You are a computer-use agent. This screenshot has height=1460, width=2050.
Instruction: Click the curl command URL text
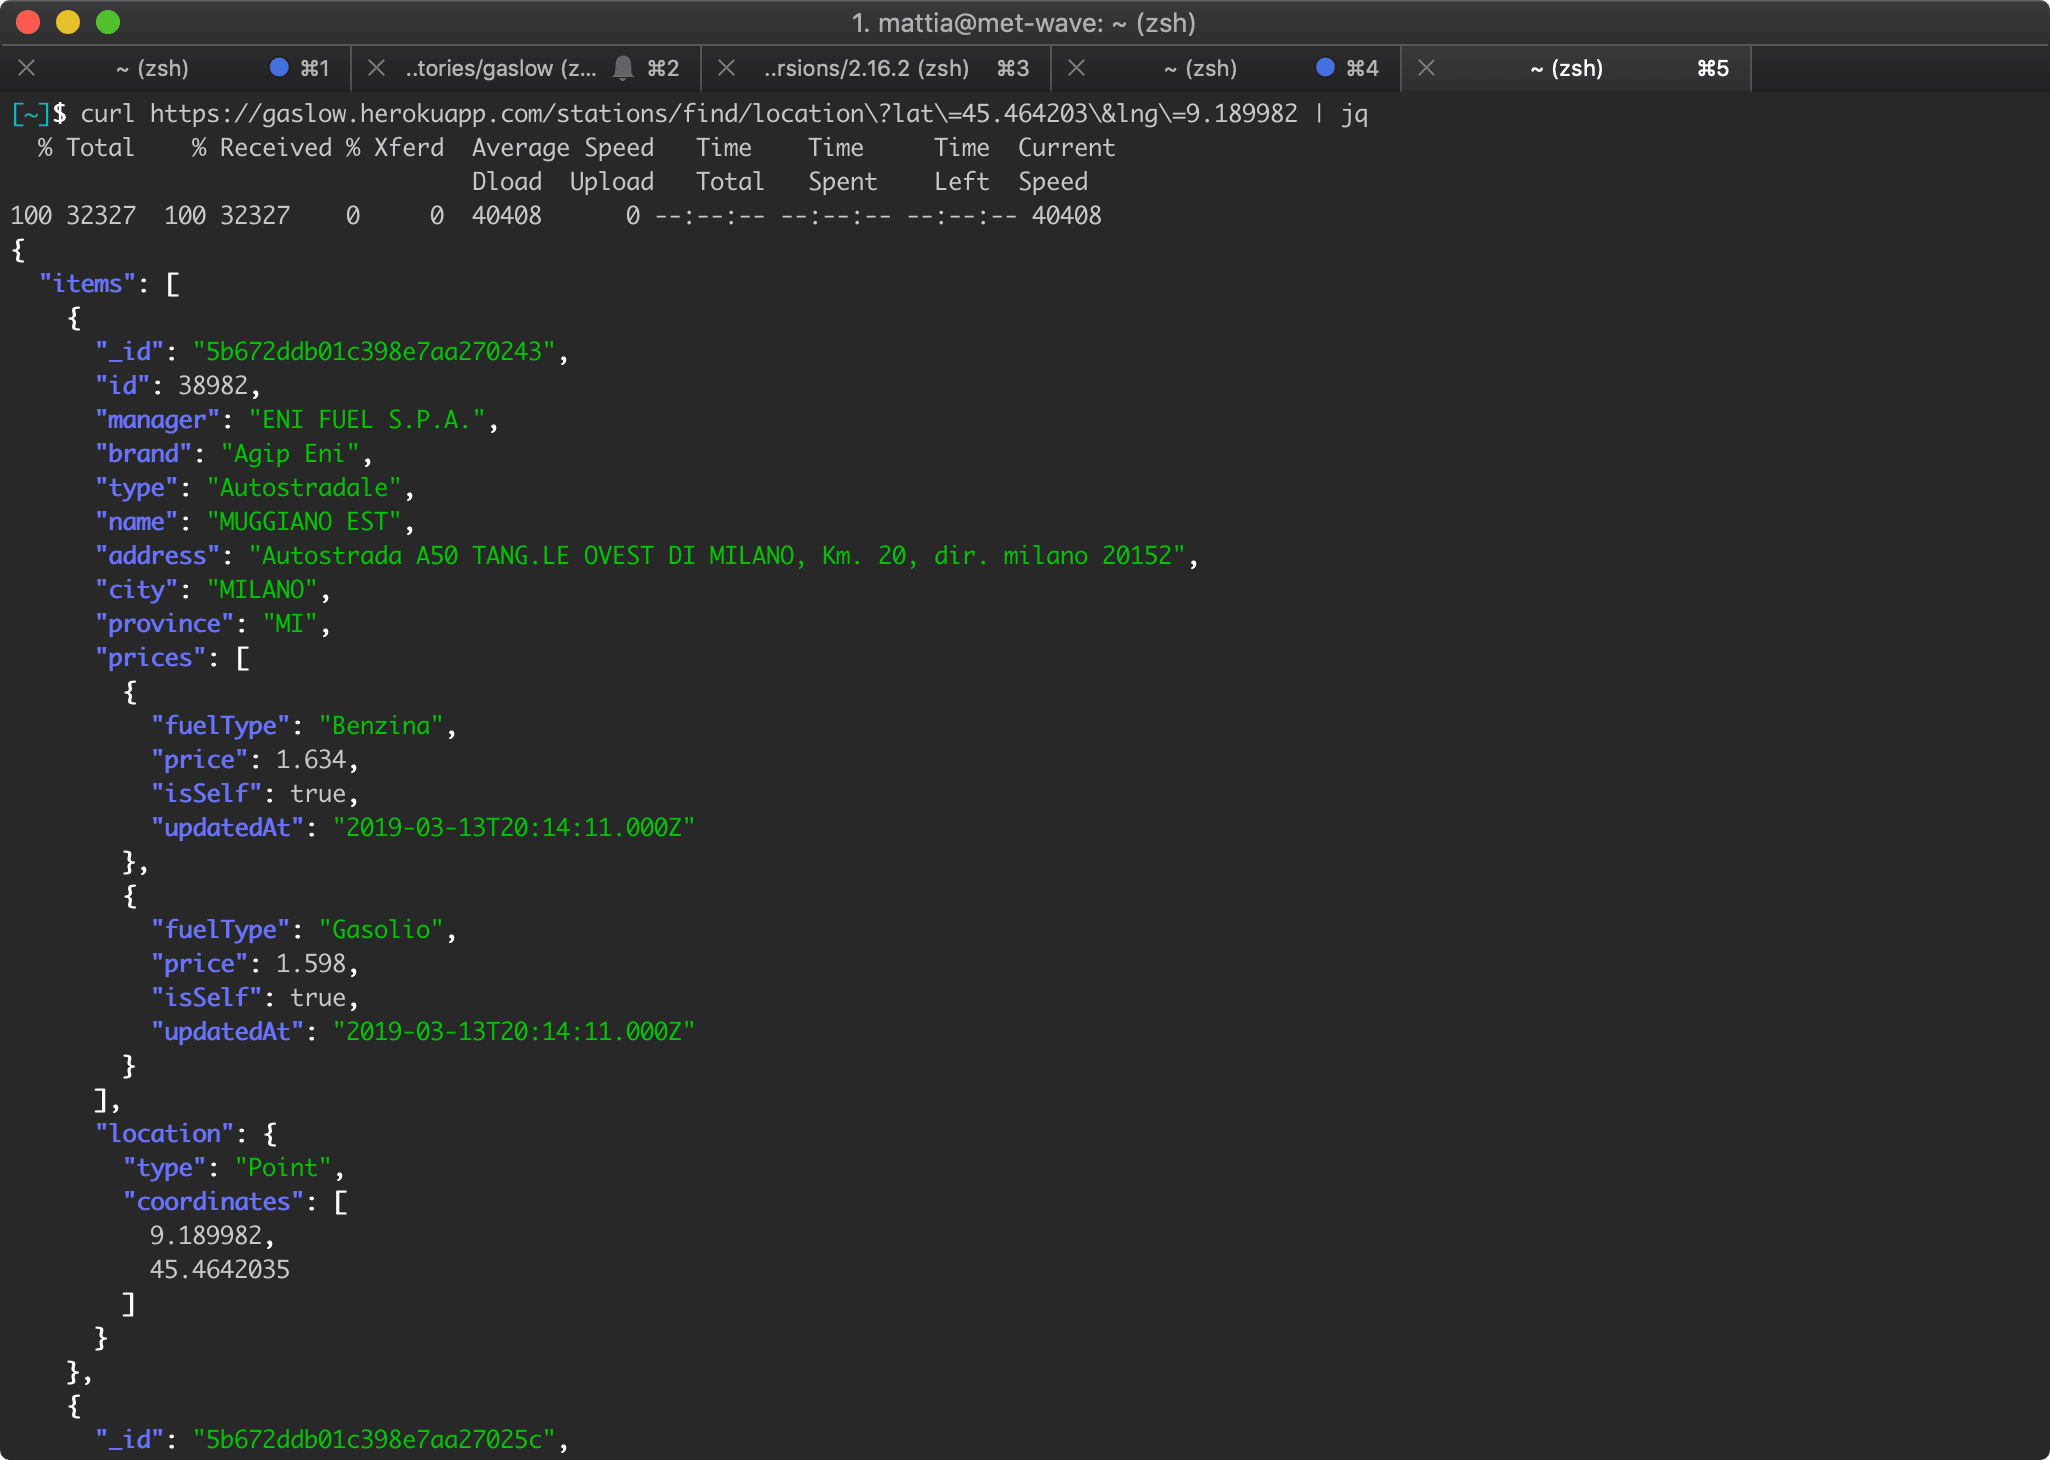(x=724, y=114)
